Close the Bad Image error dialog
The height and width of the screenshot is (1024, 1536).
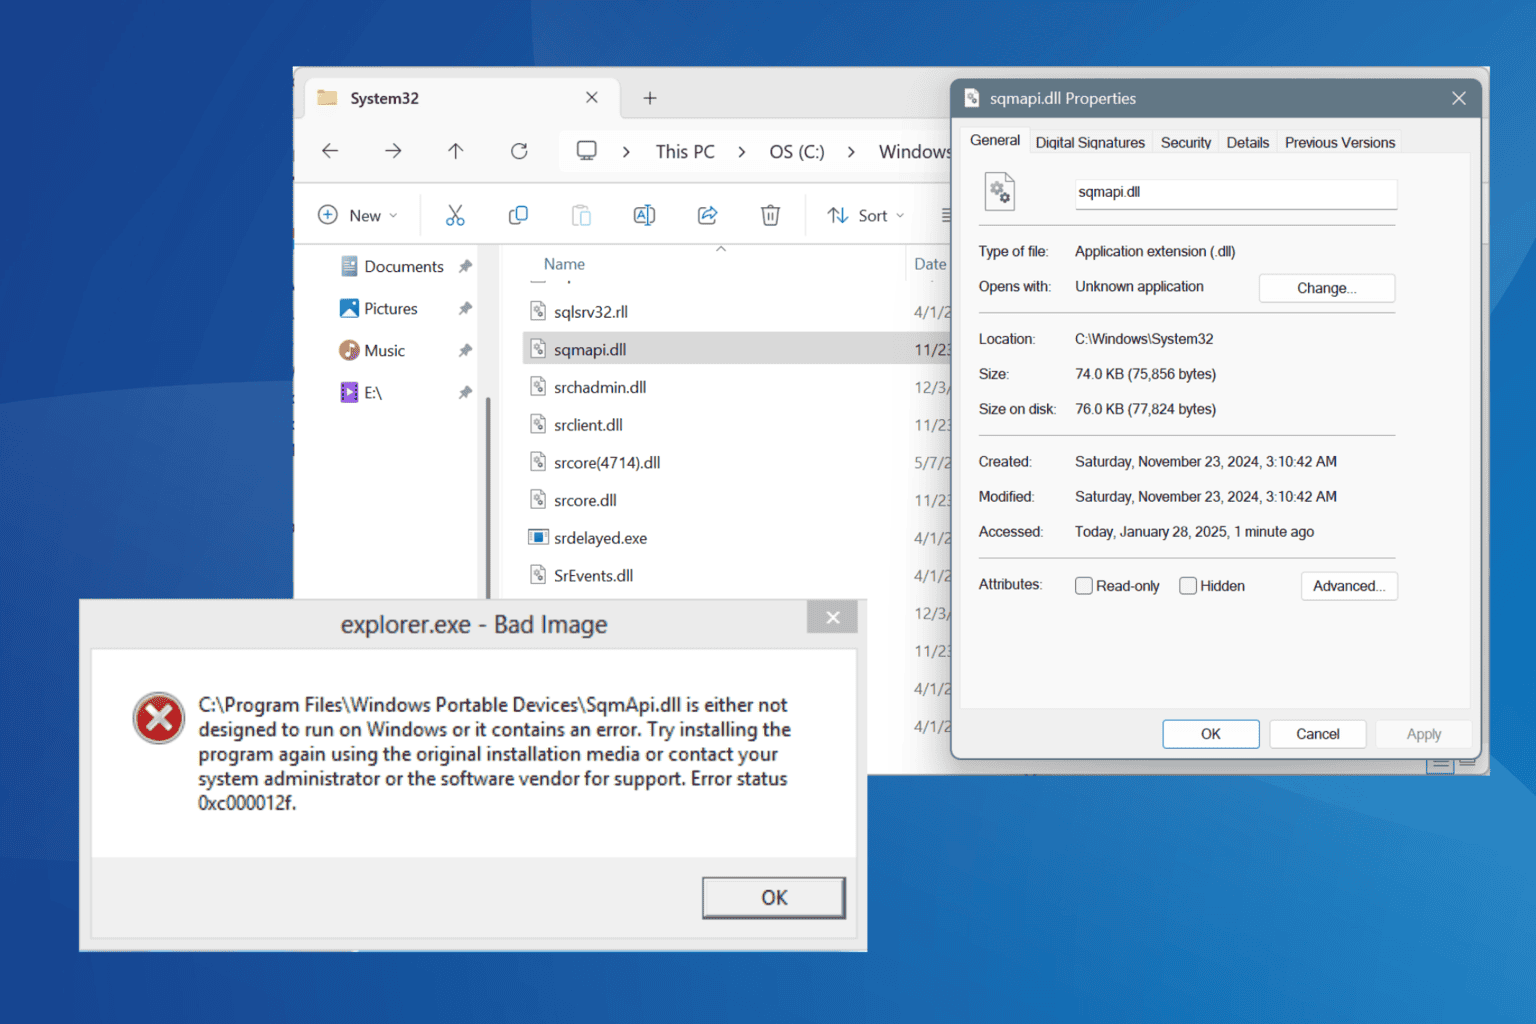pos(832,617)
